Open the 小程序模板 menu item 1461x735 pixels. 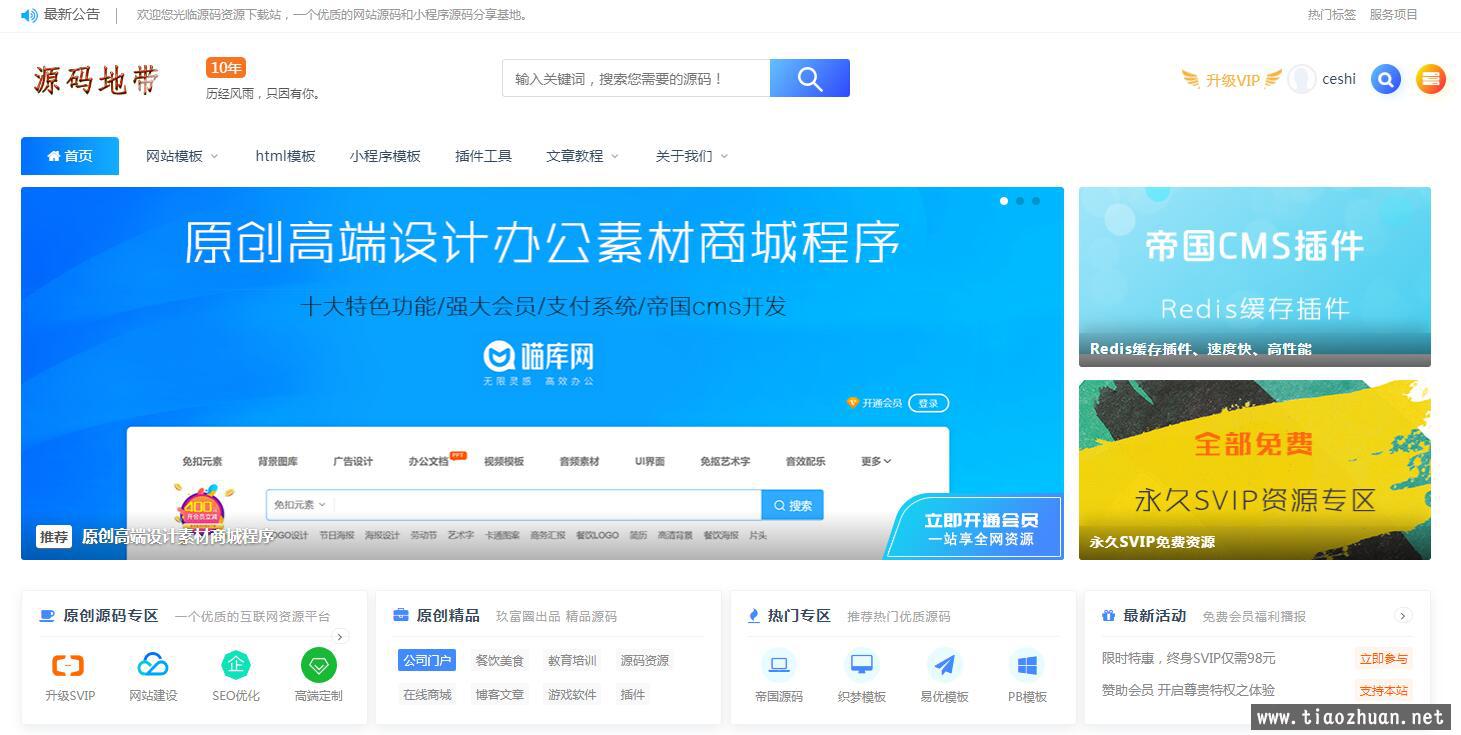385,156
